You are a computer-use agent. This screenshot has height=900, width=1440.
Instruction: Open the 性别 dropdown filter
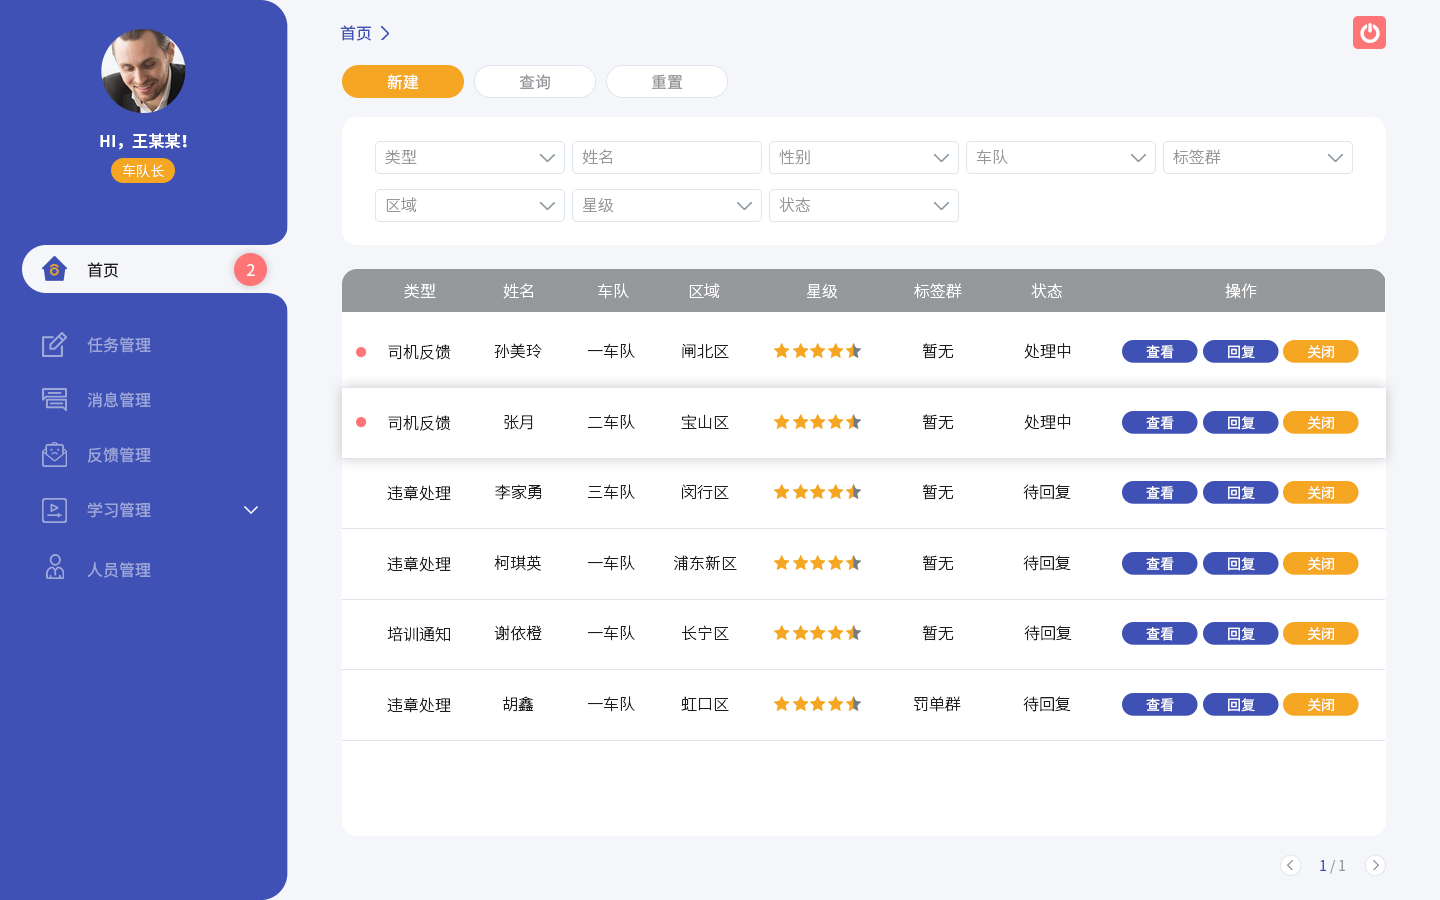[x=864, y=157]
